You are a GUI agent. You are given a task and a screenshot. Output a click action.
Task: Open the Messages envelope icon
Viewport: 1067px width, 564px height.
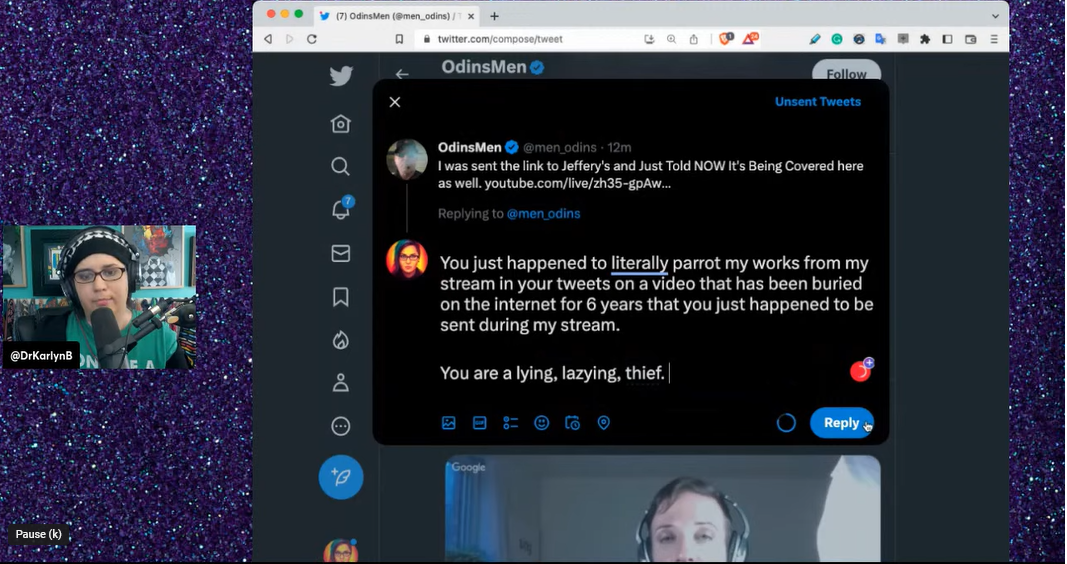point(340,253)
